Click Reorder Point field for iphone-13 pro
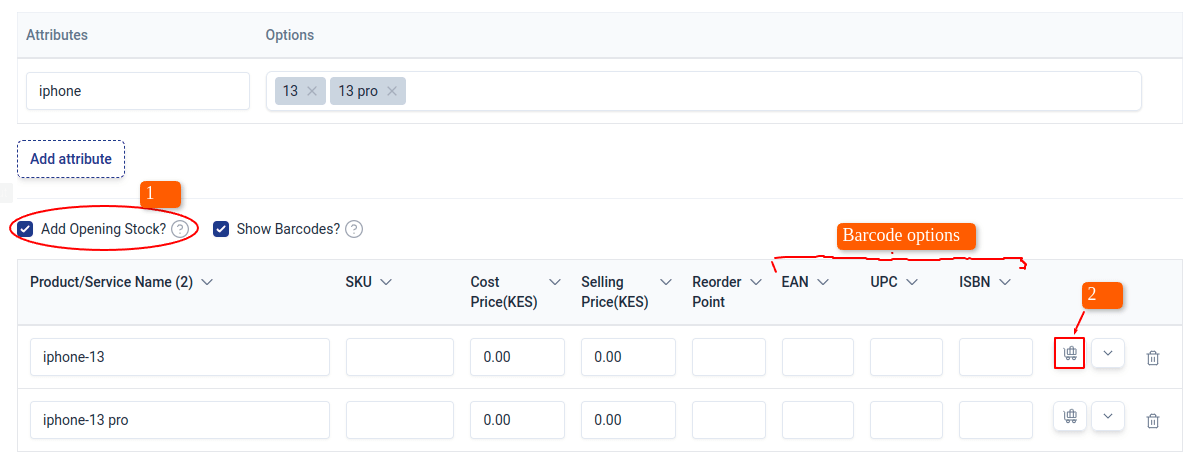This screenshot has height=453, width=1187. [x=728, y=420]
